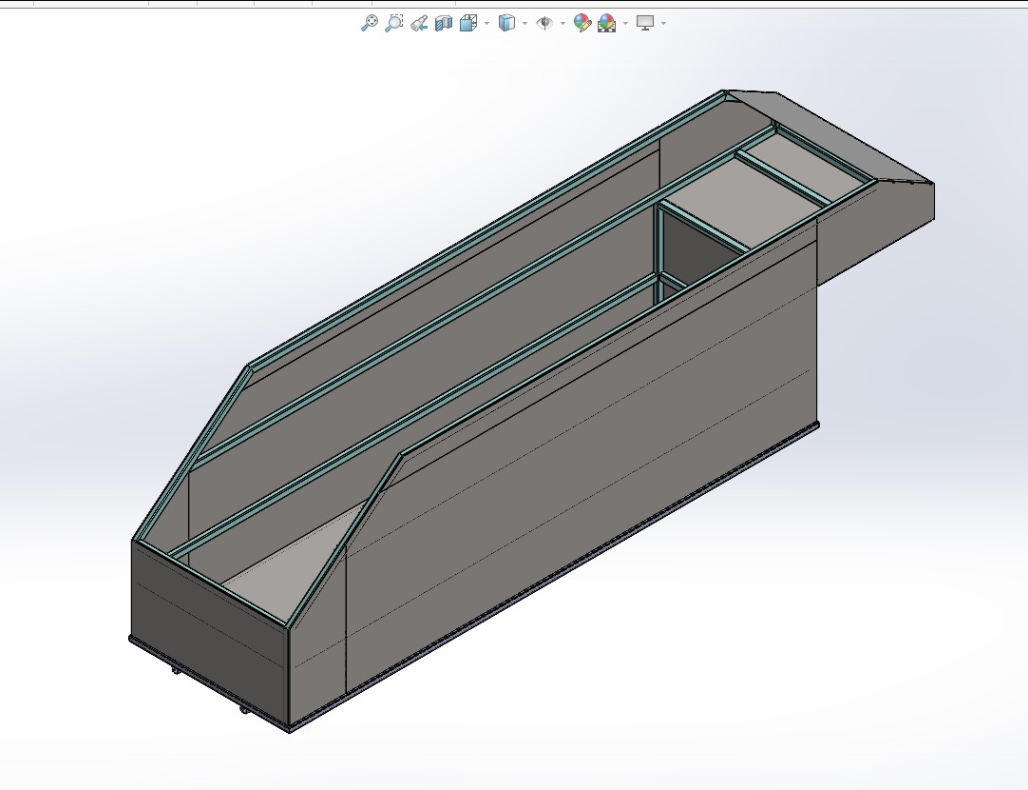Click the View Orientation cube icon
The image size is (1028, 790).
click(468, 23)
